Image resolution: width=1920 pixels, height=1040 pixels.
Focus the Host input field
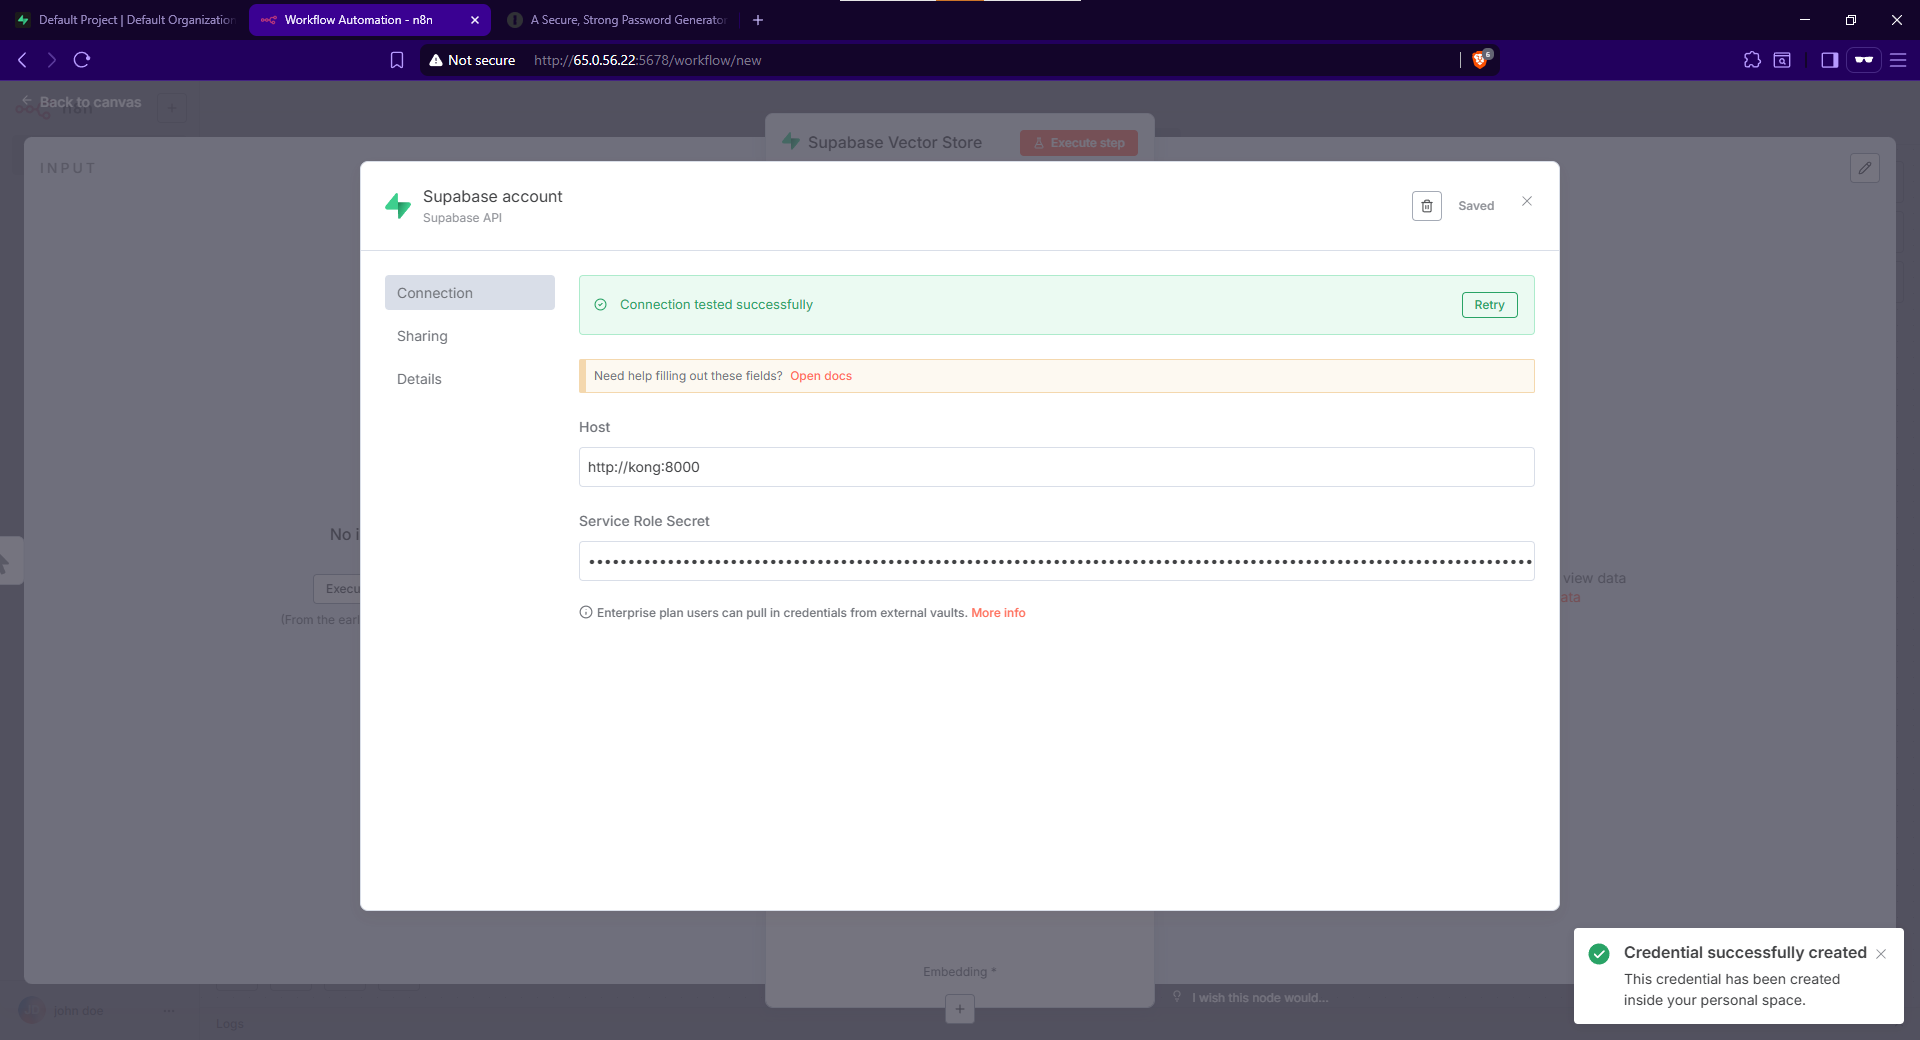coord(1056,467)
